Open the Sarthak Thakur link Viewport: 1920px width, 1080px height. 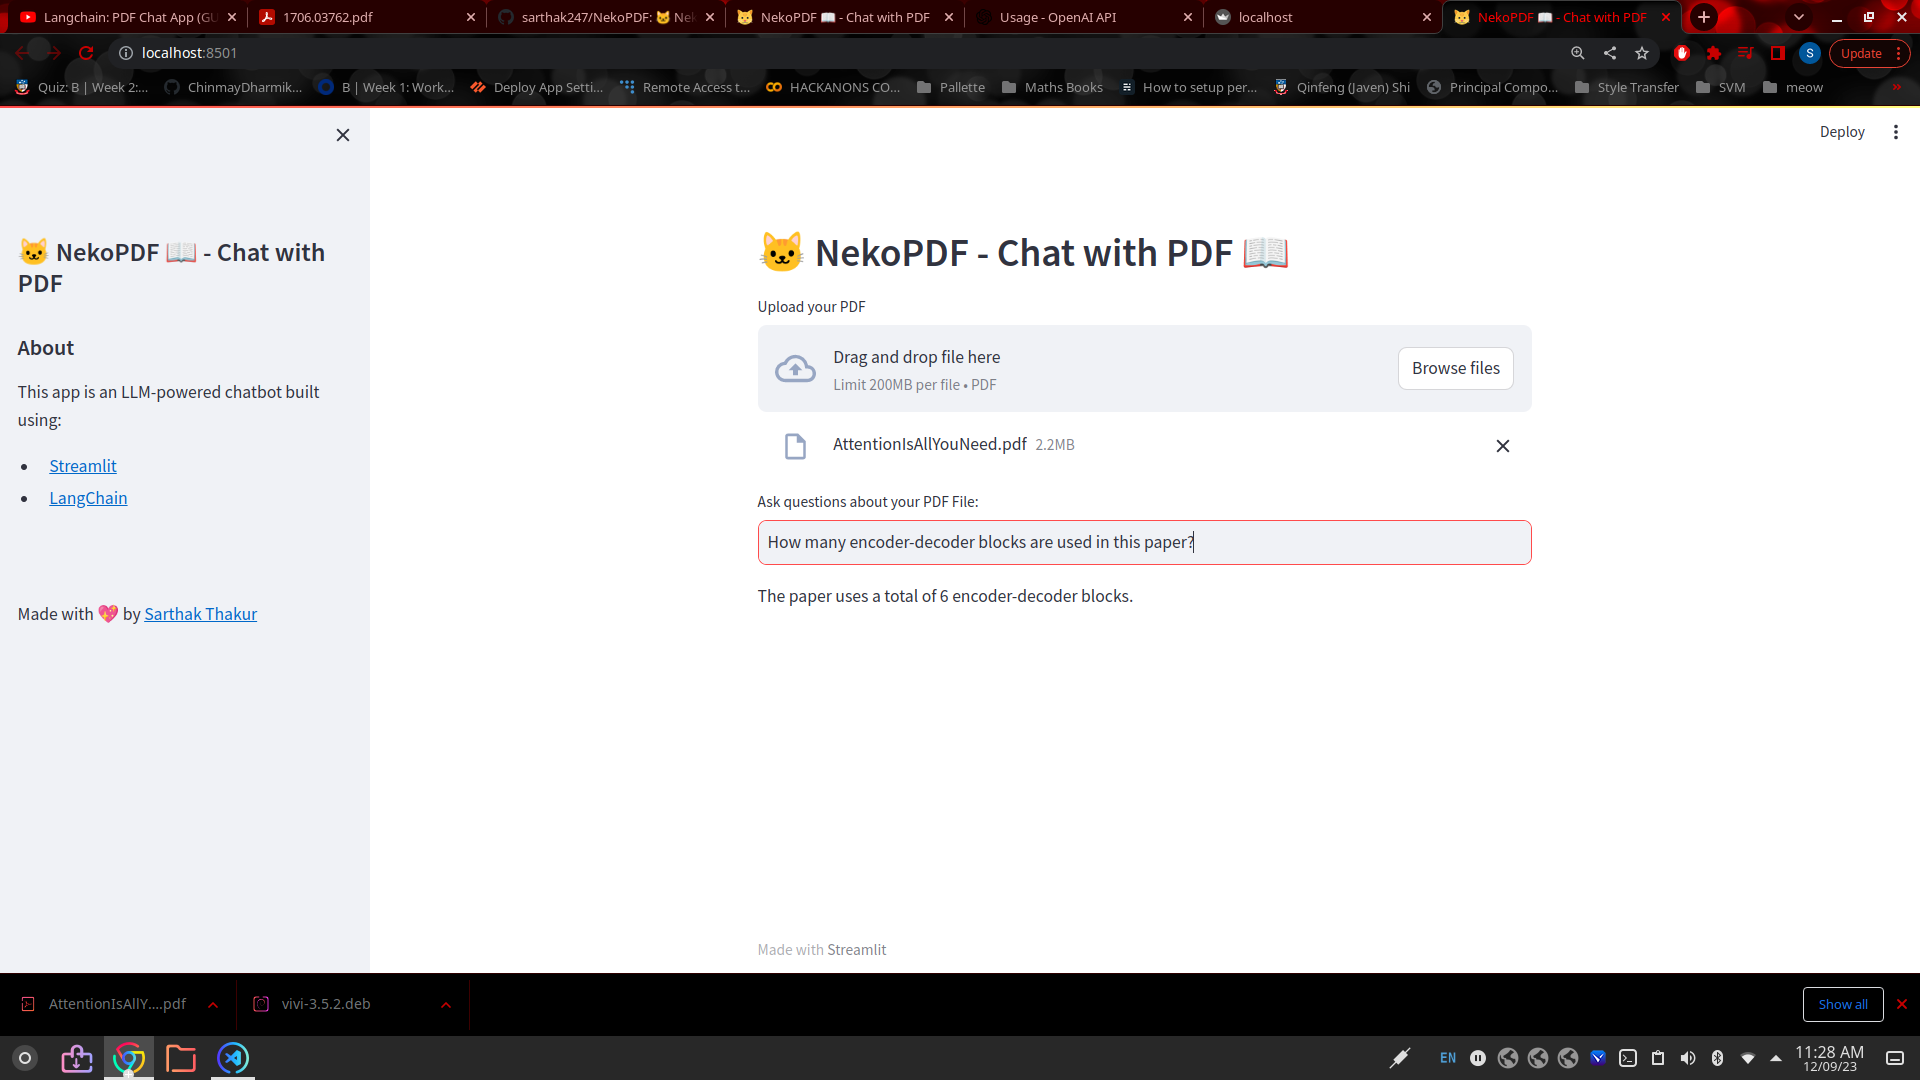(x=200, y=614)
